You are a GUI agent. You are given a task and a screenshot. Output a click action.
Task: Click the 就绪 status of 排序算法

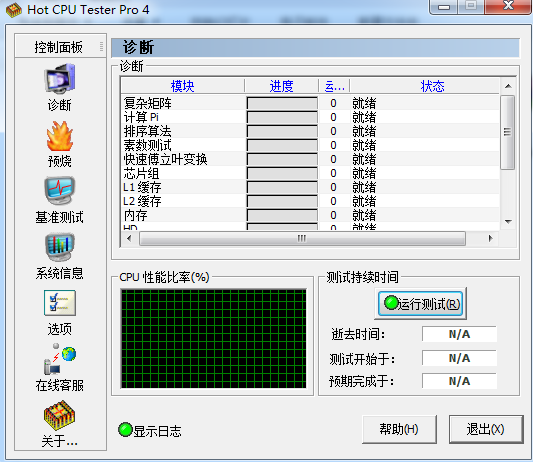(364, 131)
